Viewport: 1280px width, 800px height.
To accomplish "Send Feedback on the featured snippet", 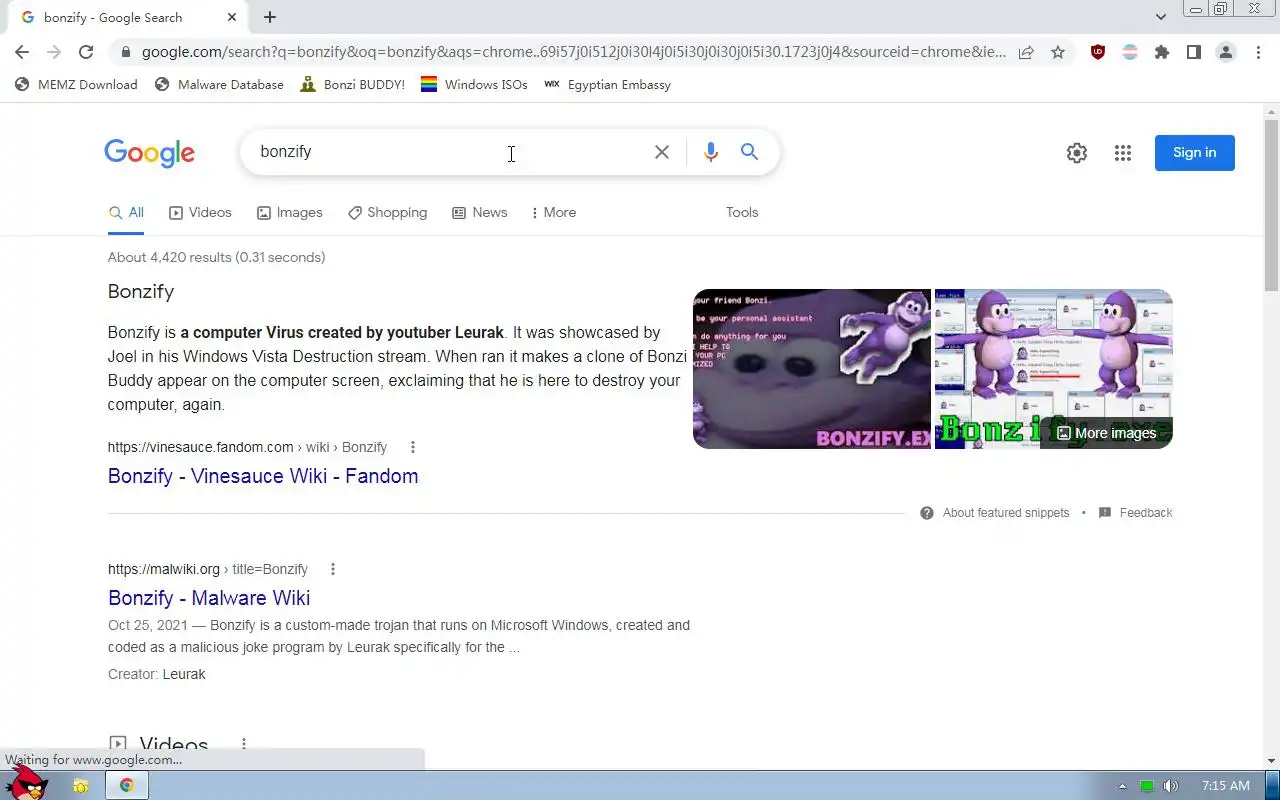I will coord(1135,513).
